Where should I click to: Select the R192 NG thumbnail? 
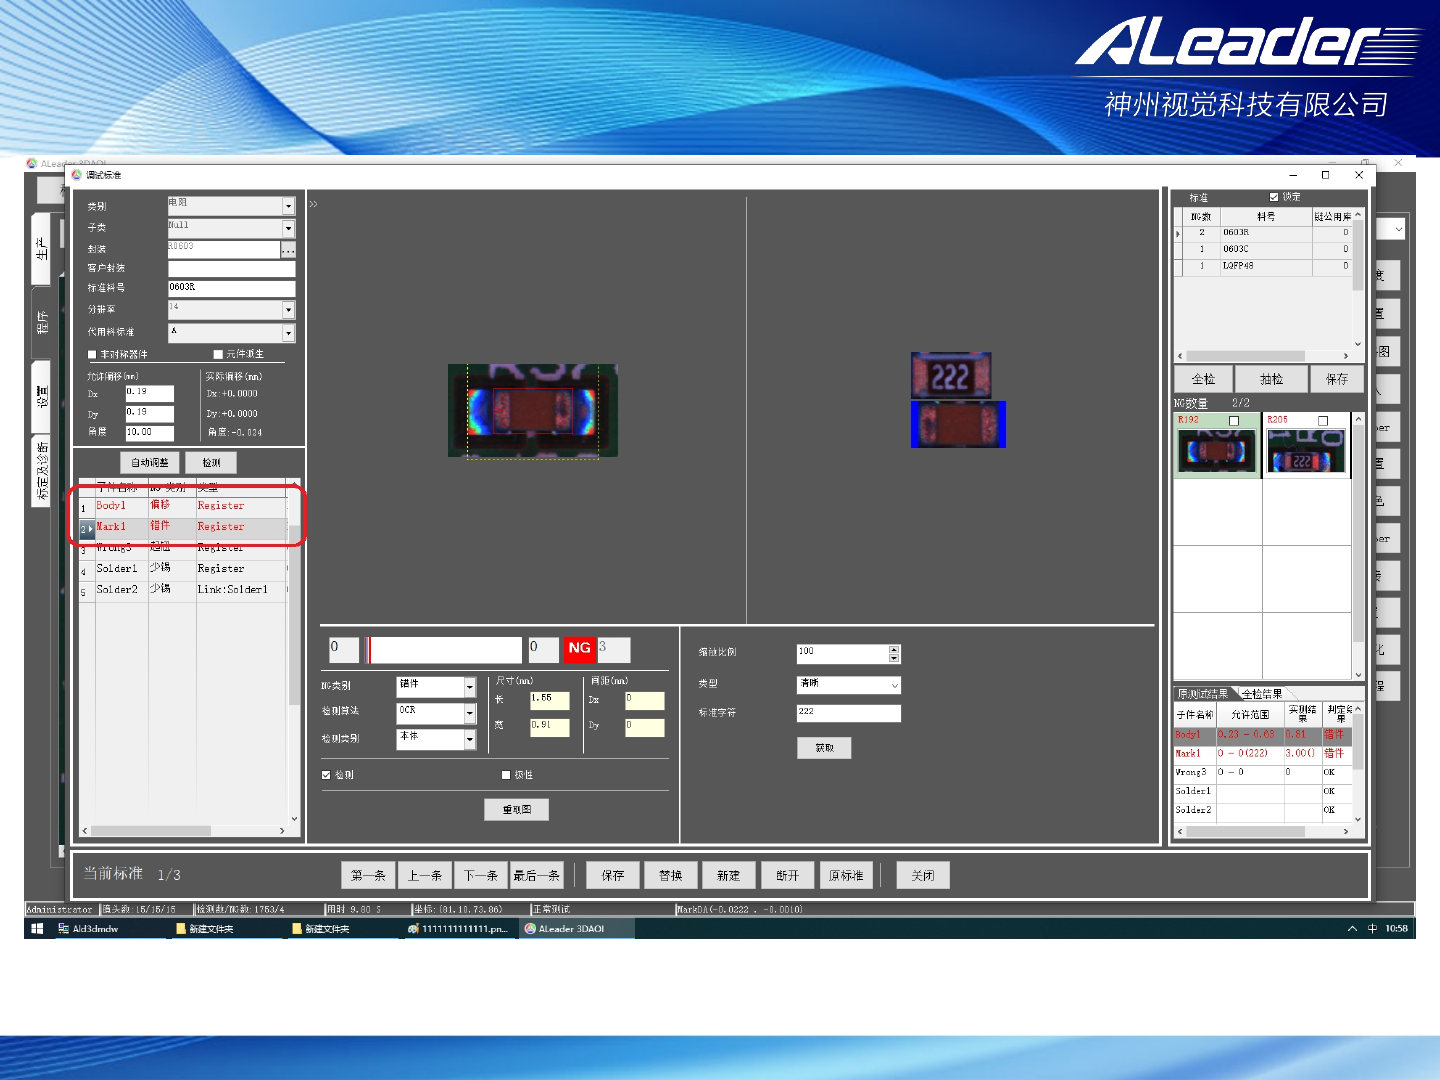tap(1217, 446)
